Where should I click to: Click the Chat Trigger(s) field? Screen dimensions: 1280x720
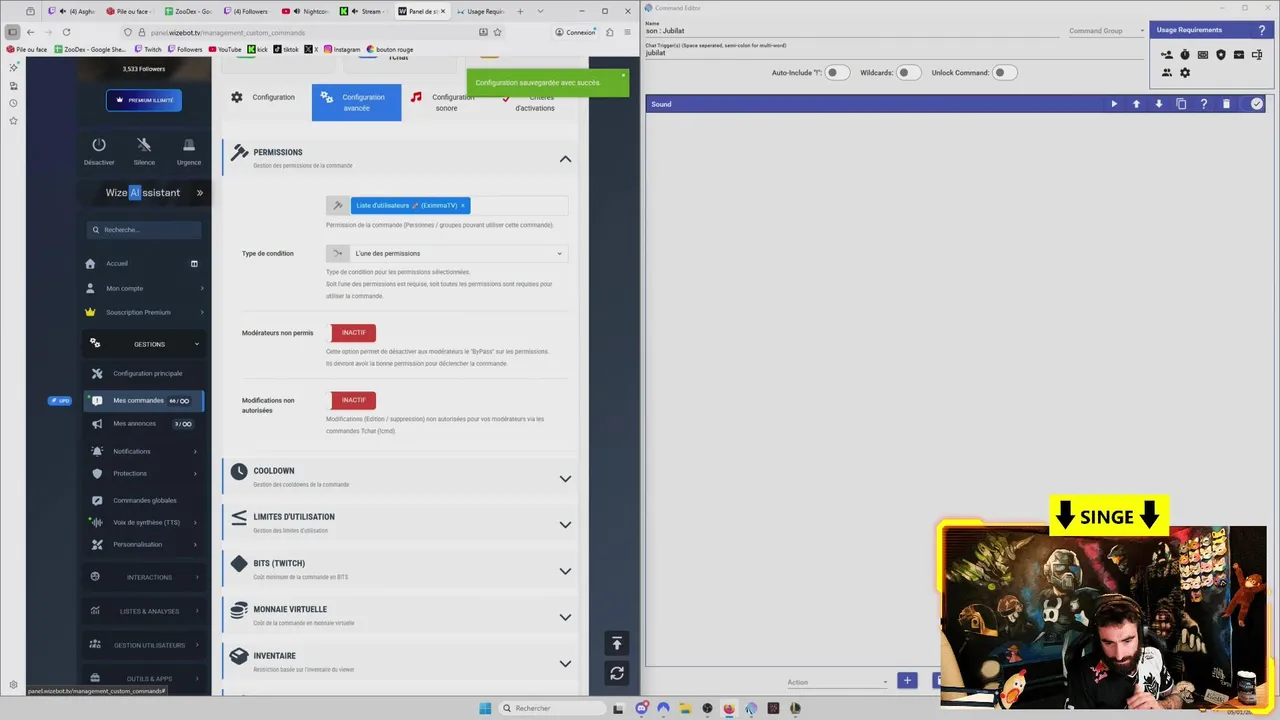pos(895,53)
